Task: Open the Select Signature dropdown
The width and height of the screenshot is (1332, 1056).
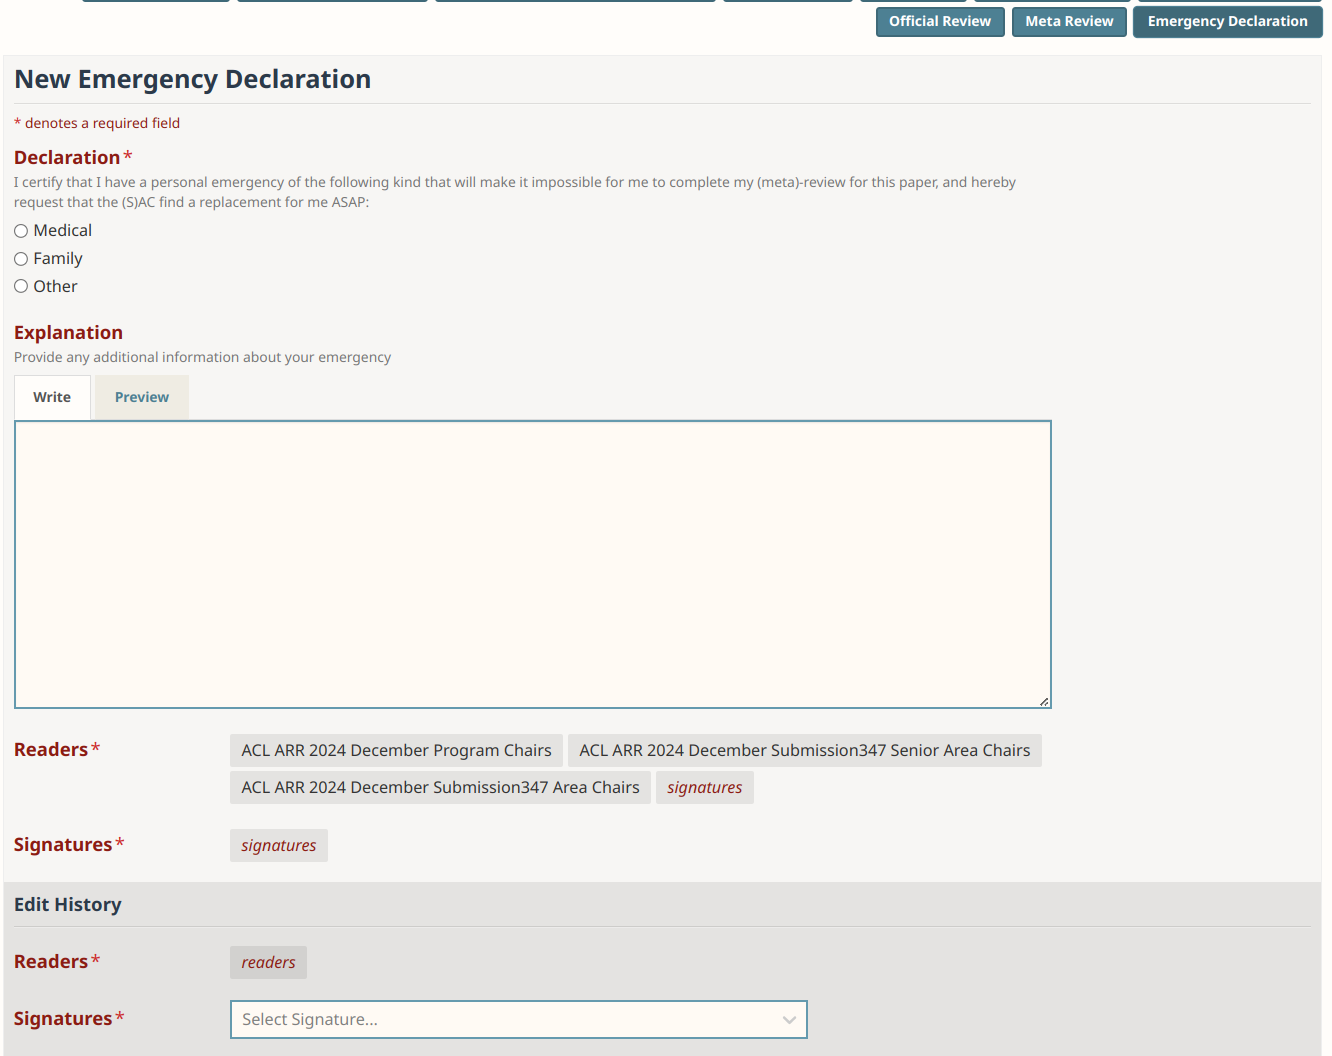Action: [519, 1019]
